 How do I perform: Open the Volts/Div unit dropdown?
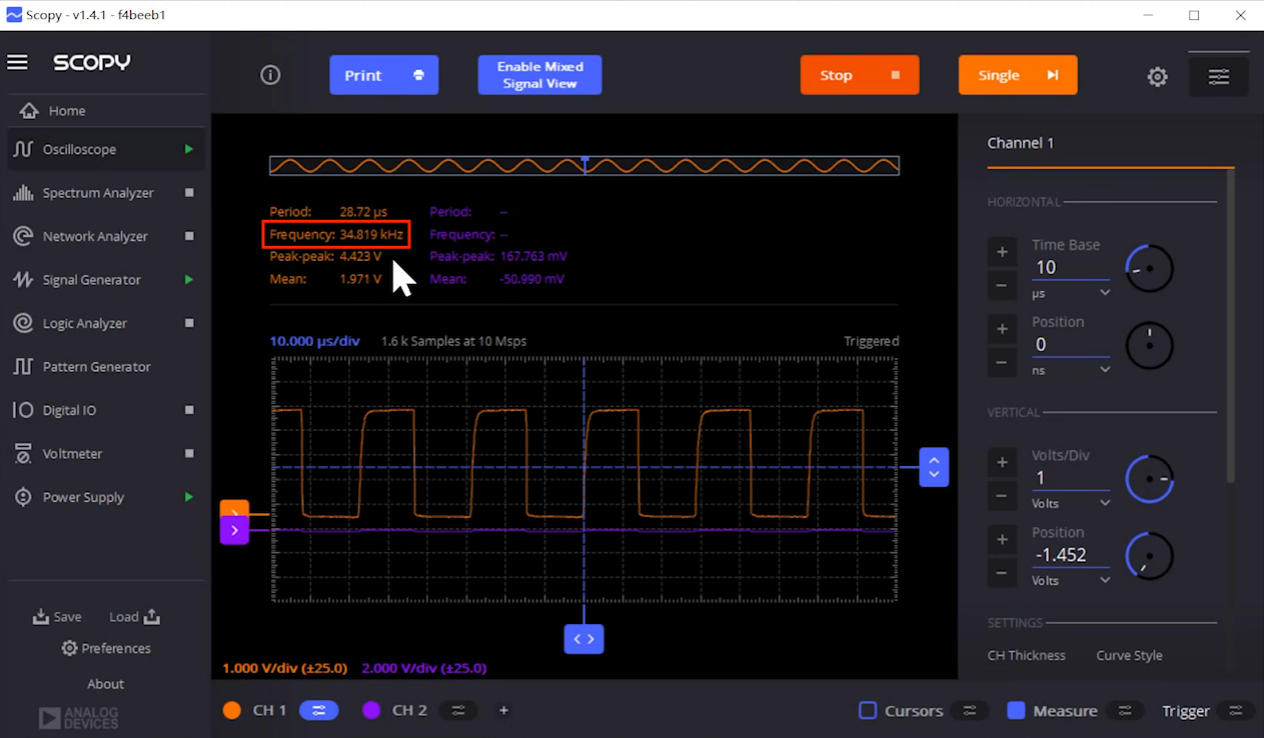pyautogui.click(x=1071, y=503)
